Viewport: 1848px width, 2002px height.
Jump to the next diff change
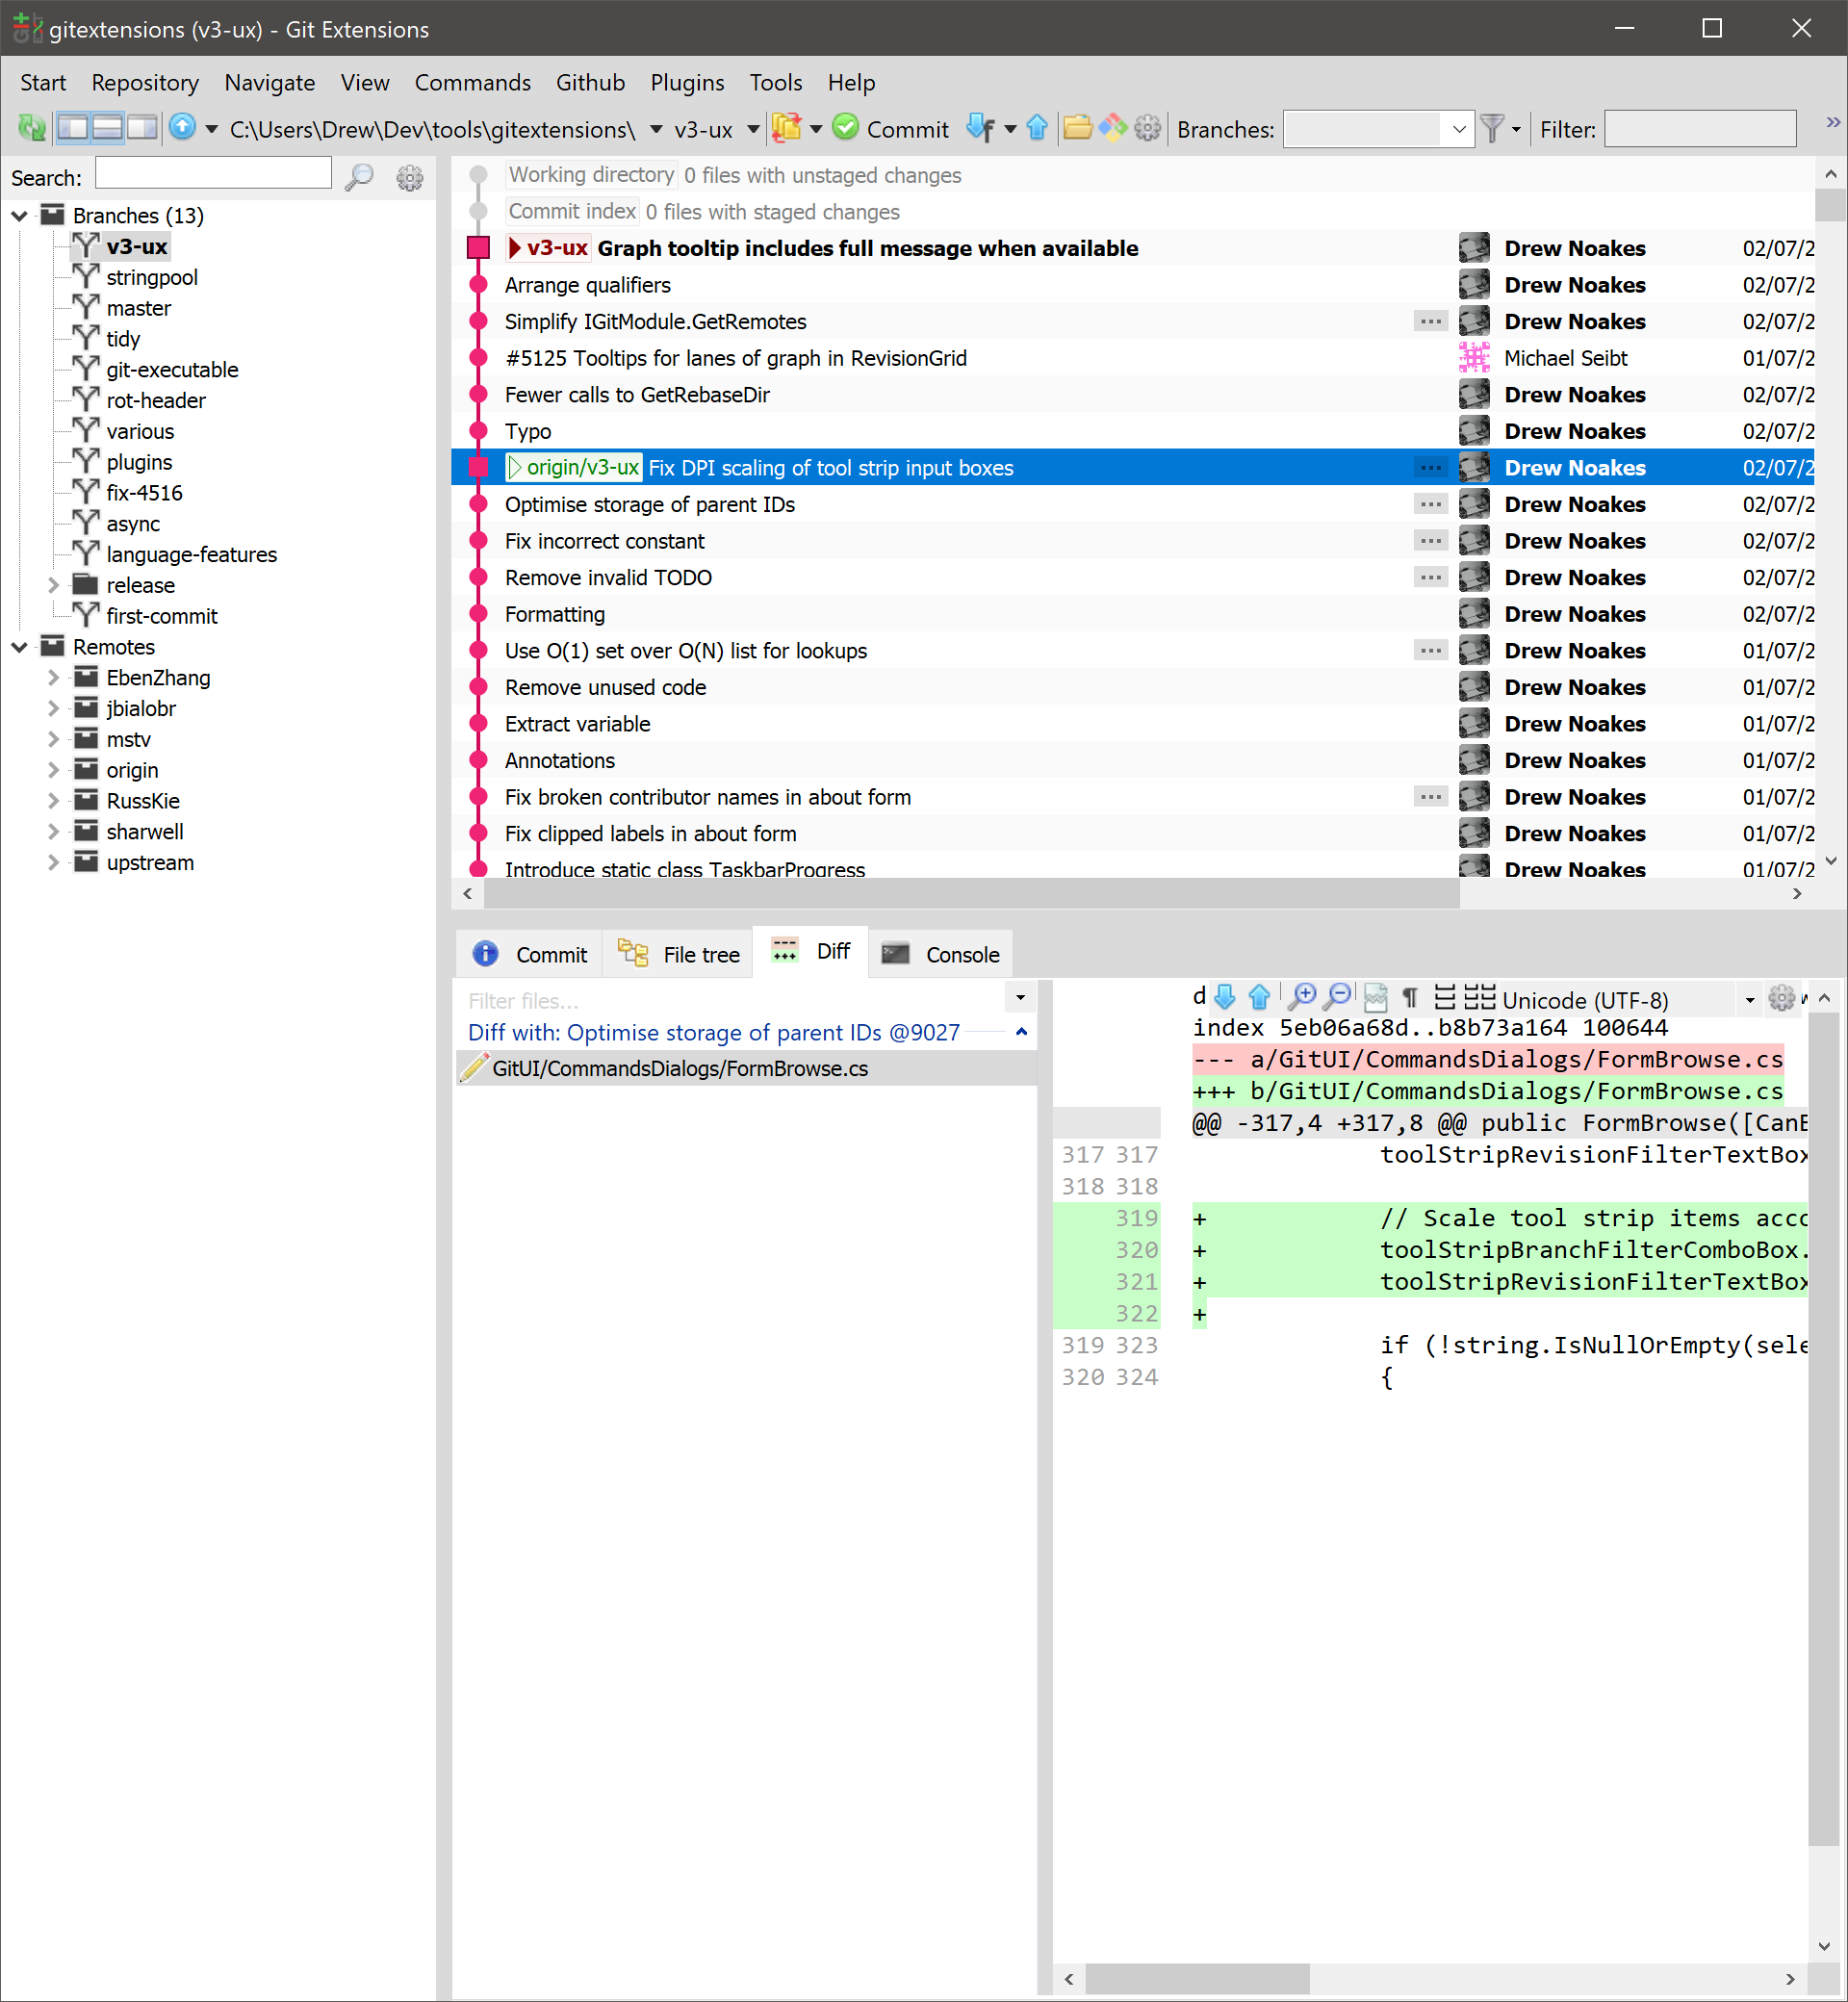[1226, 997]
